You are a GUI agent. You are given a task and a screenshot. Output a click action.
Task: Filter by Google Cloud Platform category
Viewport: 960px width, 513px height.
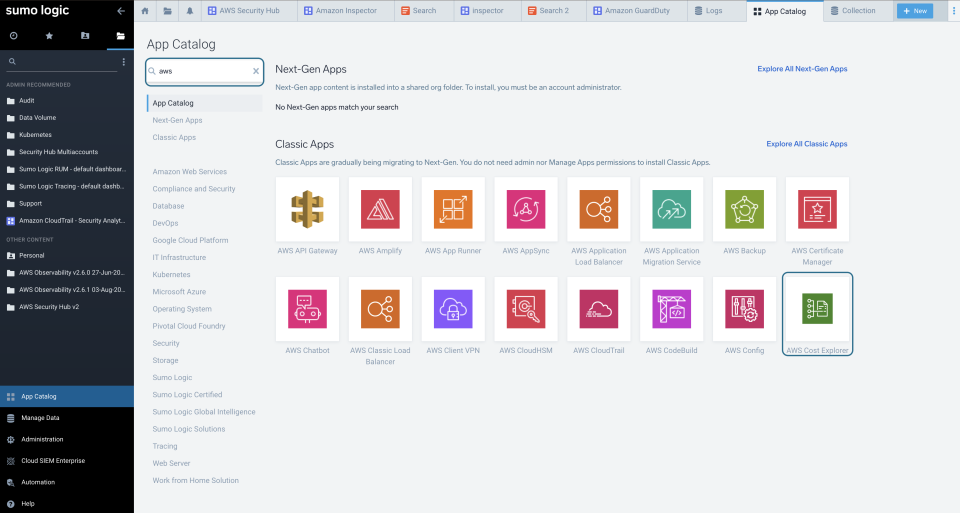pyautogui.click(x=190, y=240)
